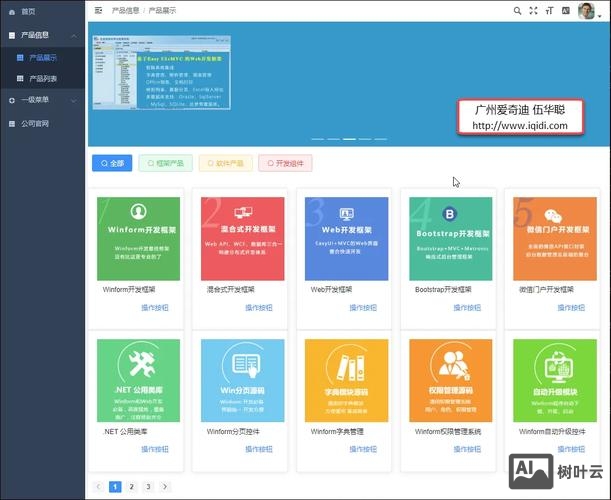The height and width of the screenshot is (500, 611).
Task: Go to pagination page 1
Action: coord(115,486)
